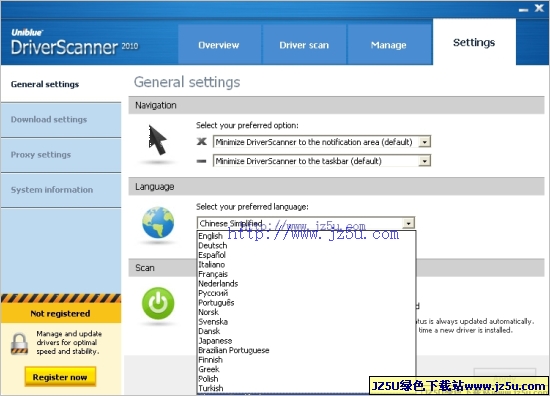This screenshot has width=550, height=396.
Task: Open General settings in sidebar
Action: click(61, 84)
